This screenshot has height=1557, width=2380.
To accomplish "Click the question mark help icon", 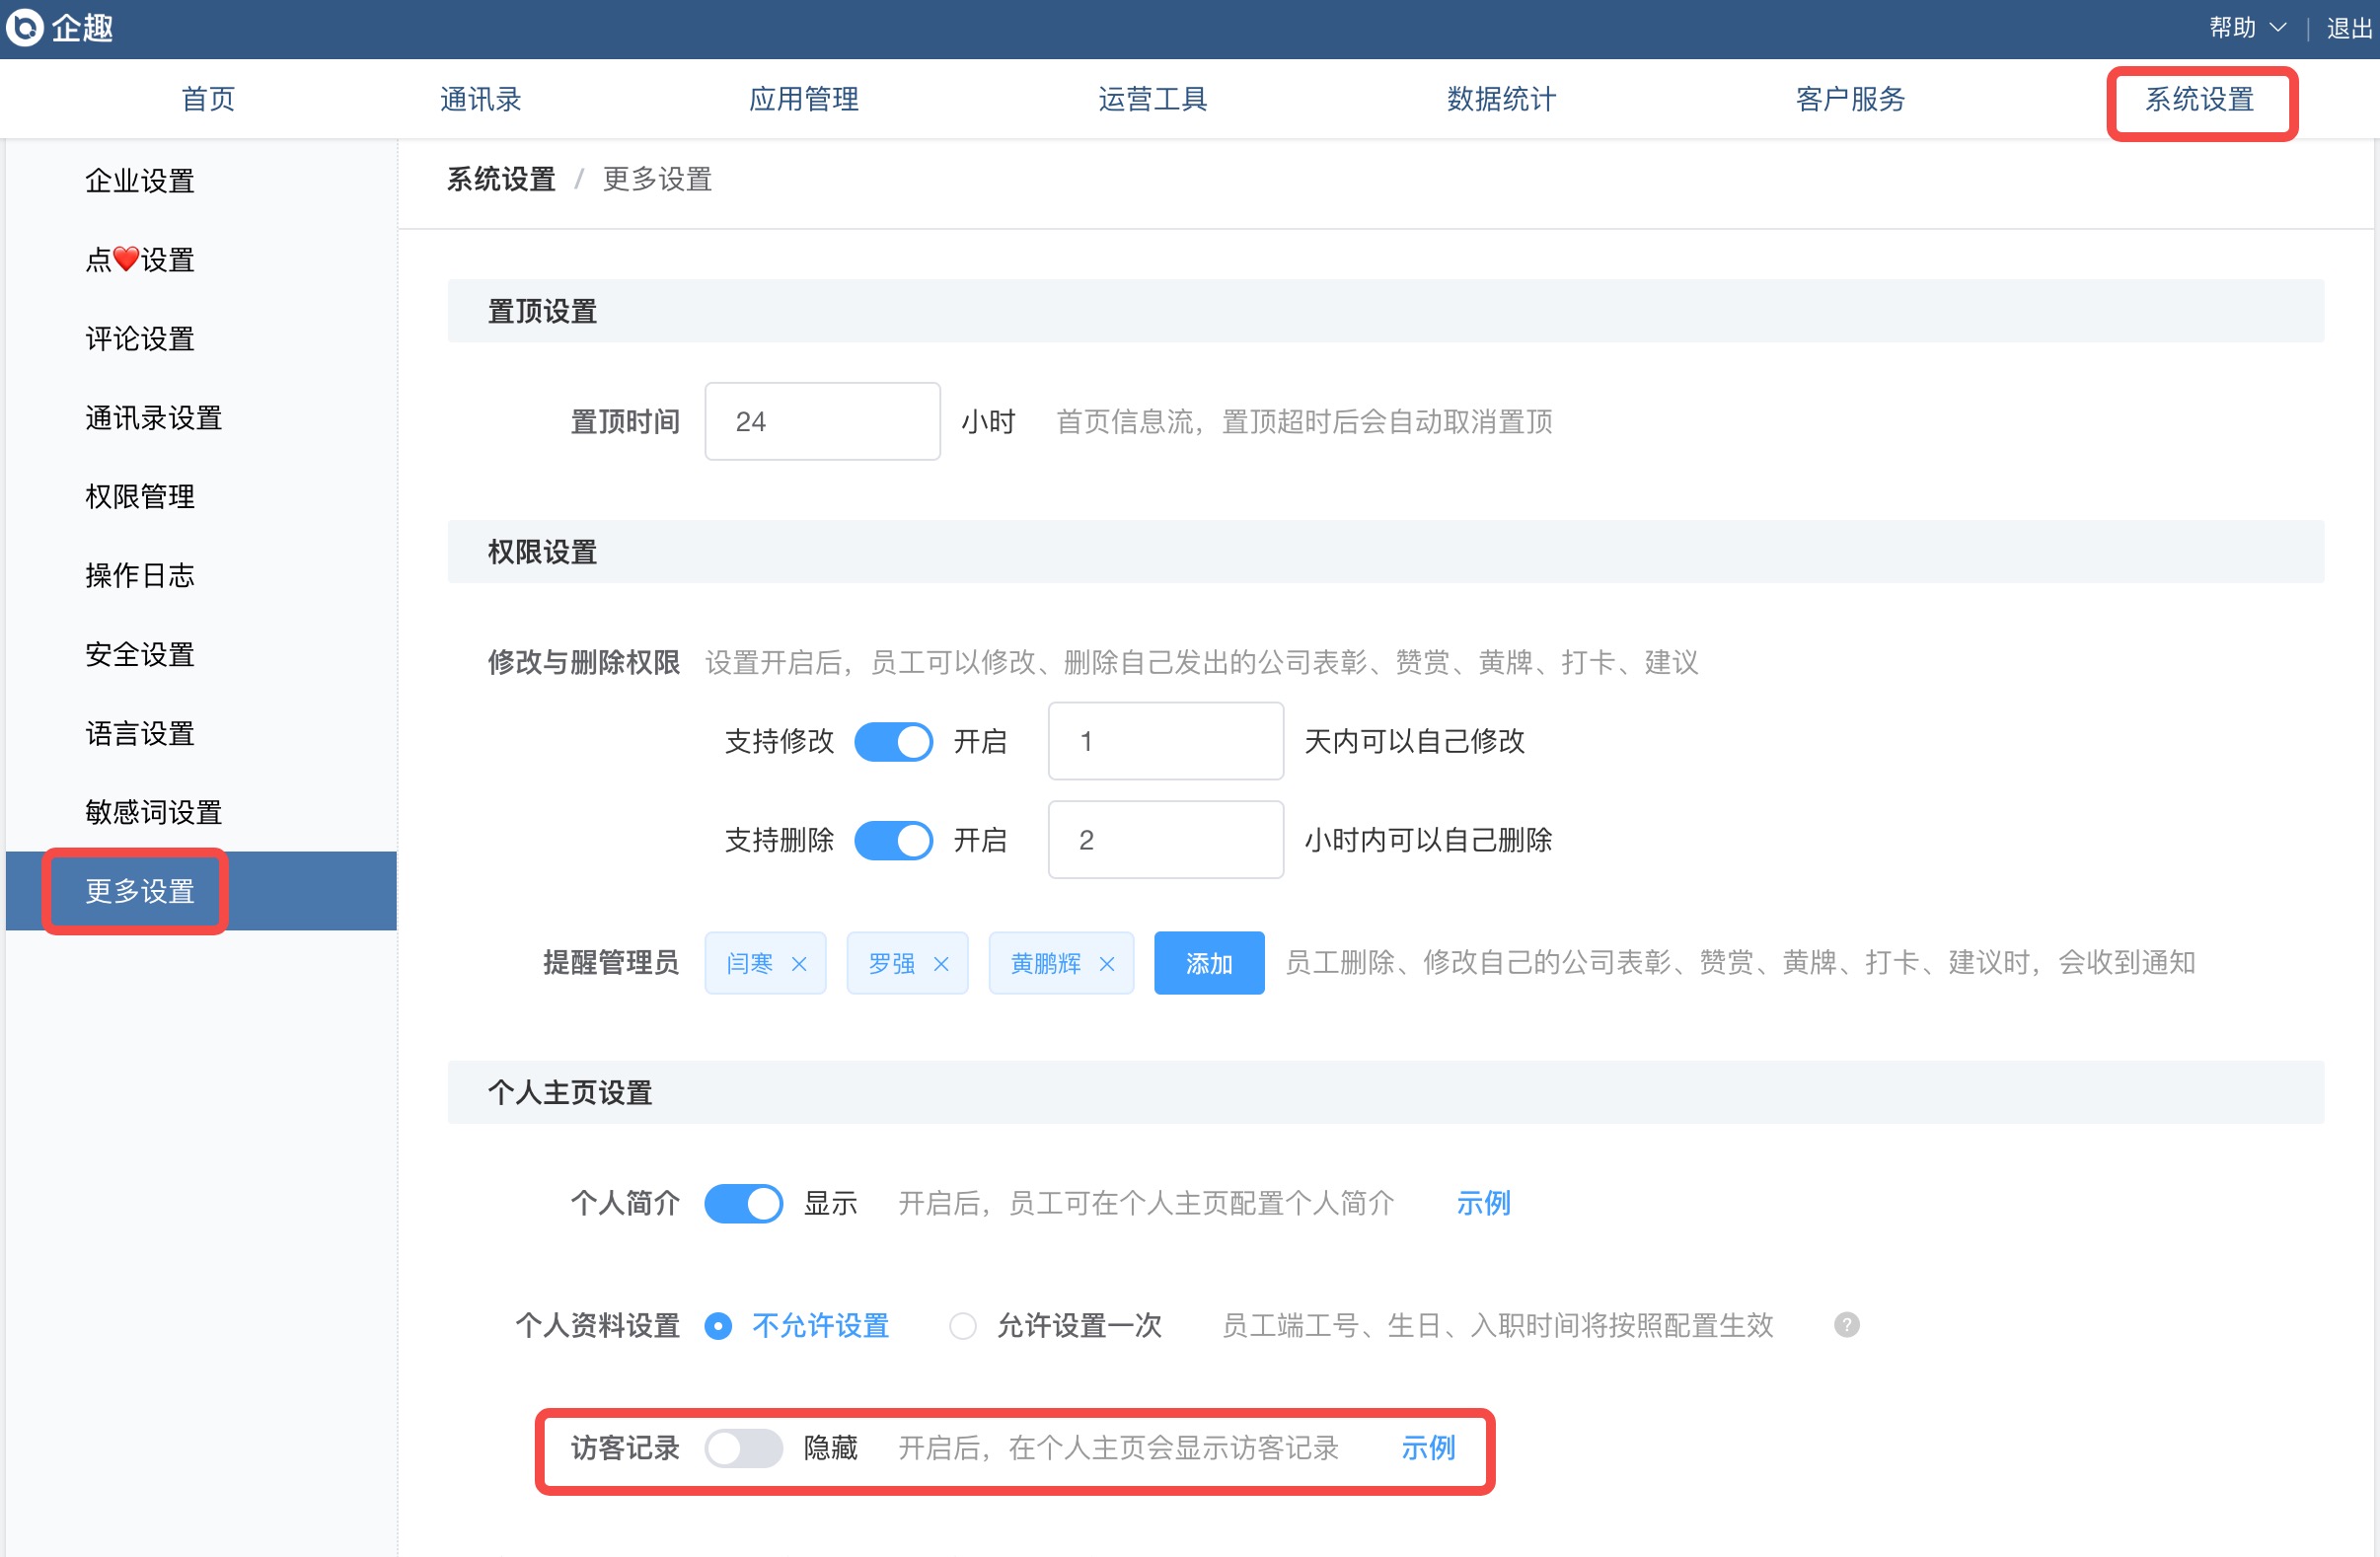I will click(1846, 1325).
